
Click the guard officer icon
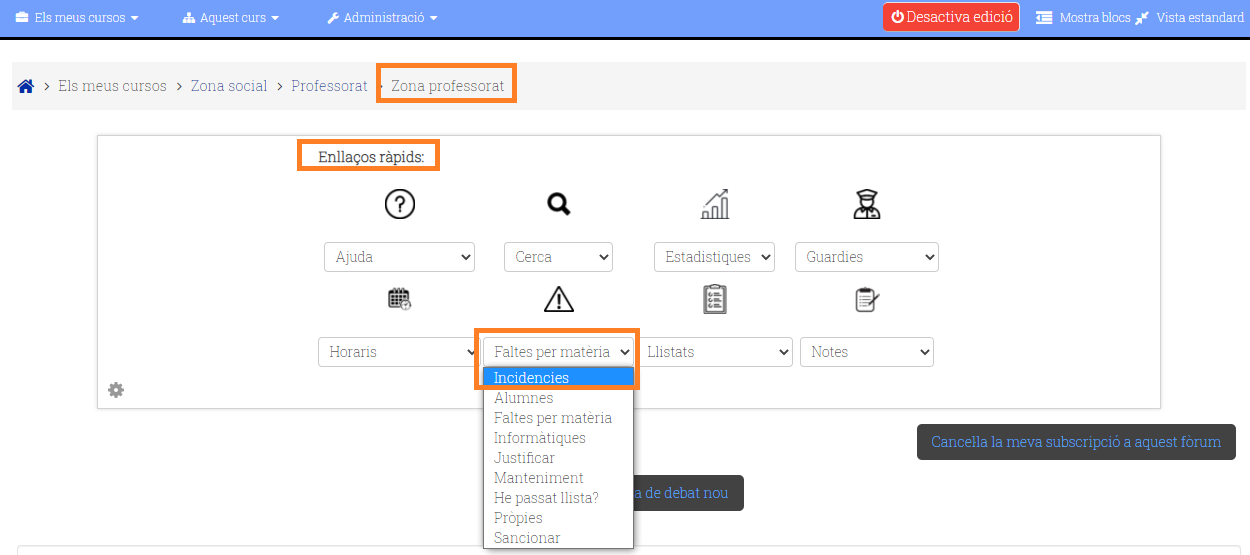[866, 204]
